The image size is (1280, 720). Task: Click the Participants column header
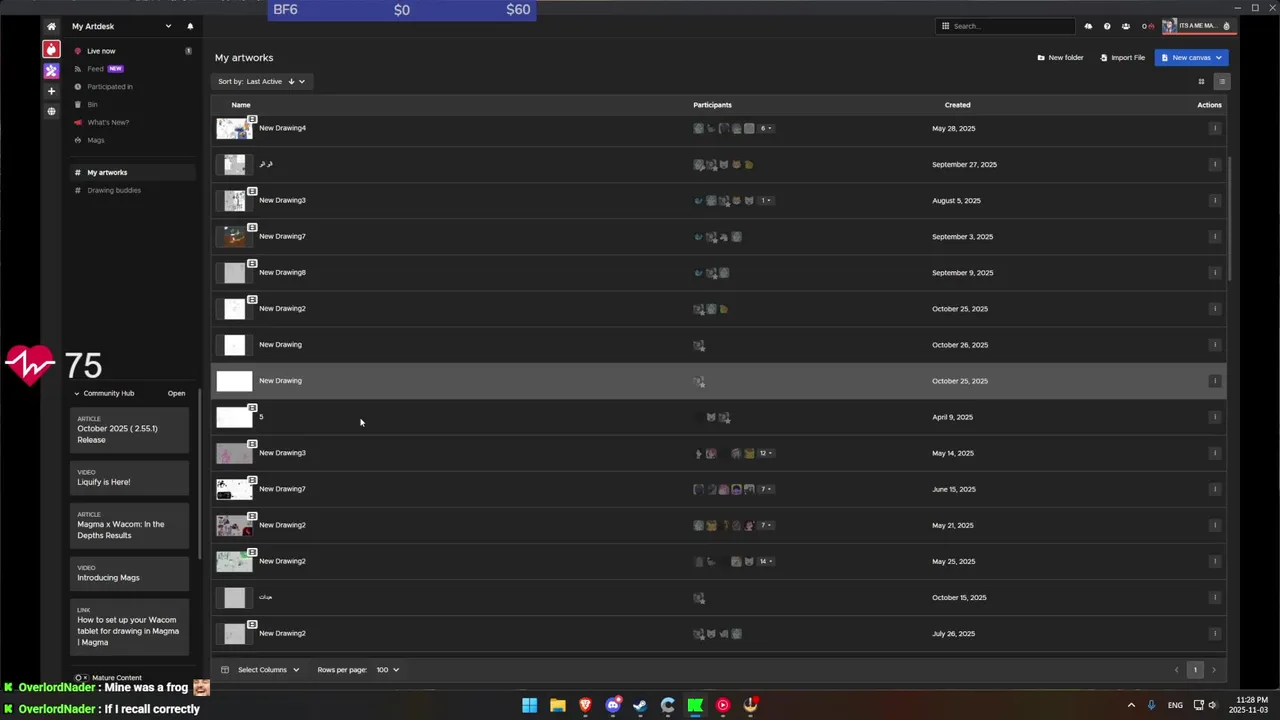712,105
